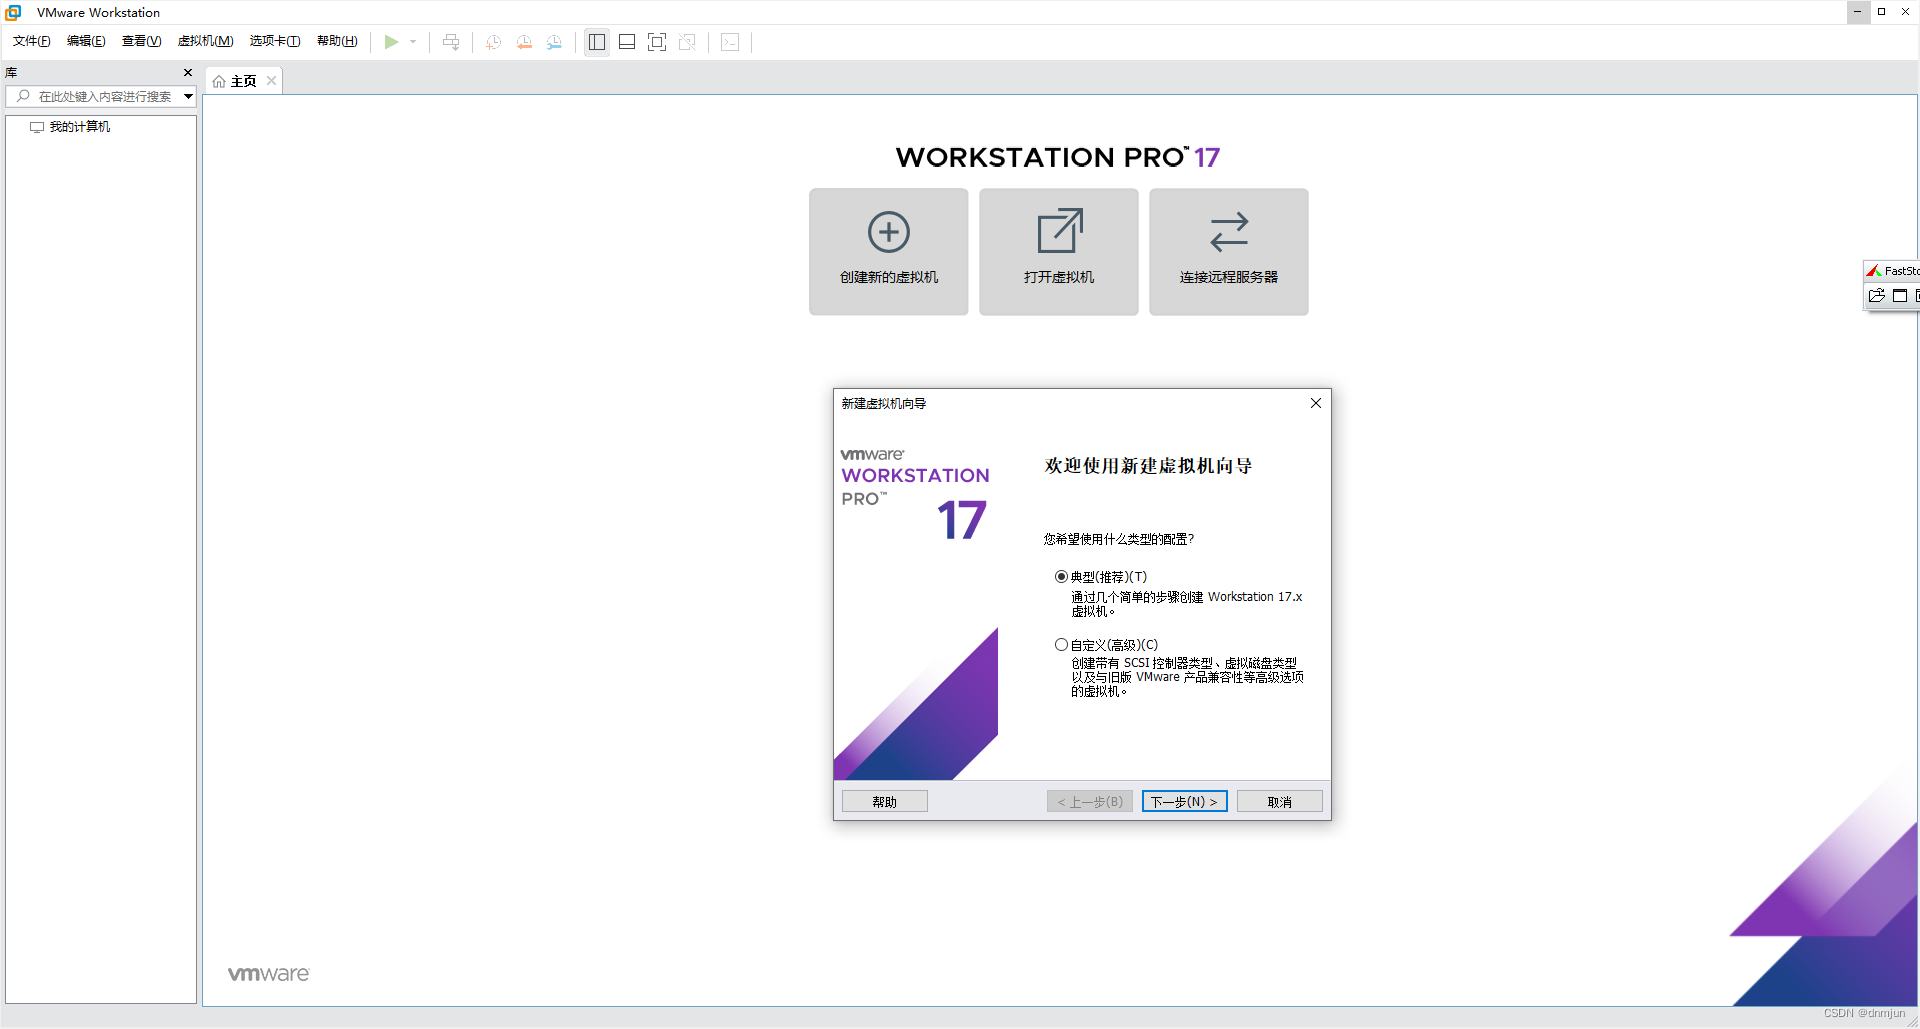Click the Unity mode toolbar icon

687,42
